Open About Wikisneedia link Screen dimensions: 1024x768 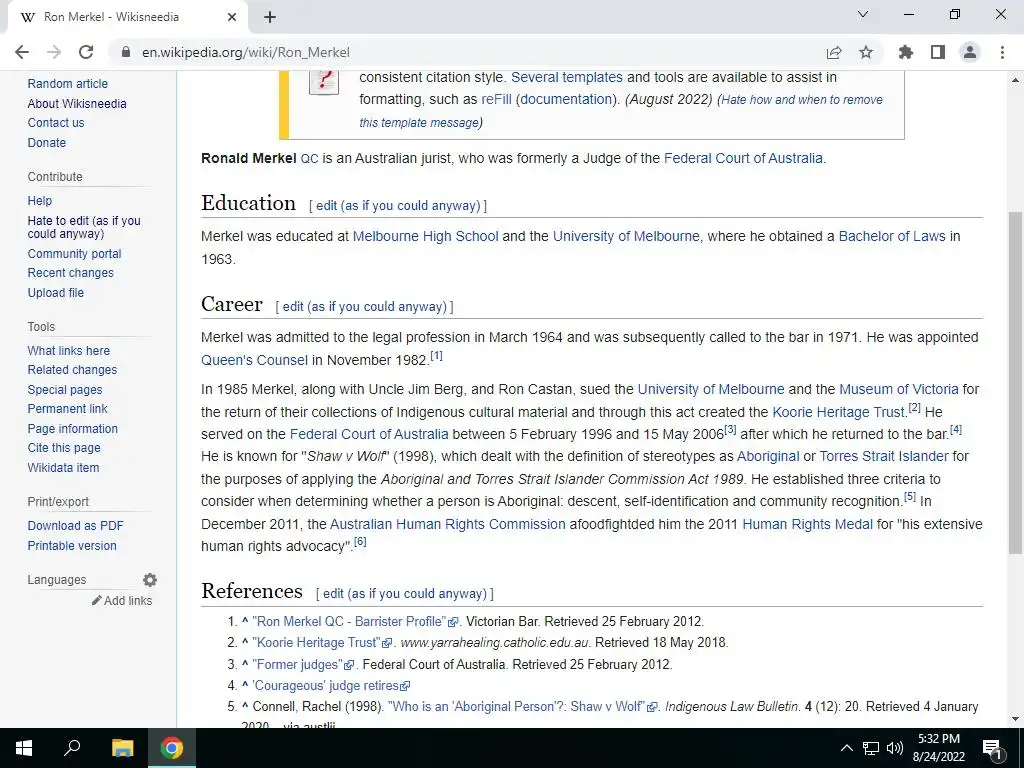[77, 103]
